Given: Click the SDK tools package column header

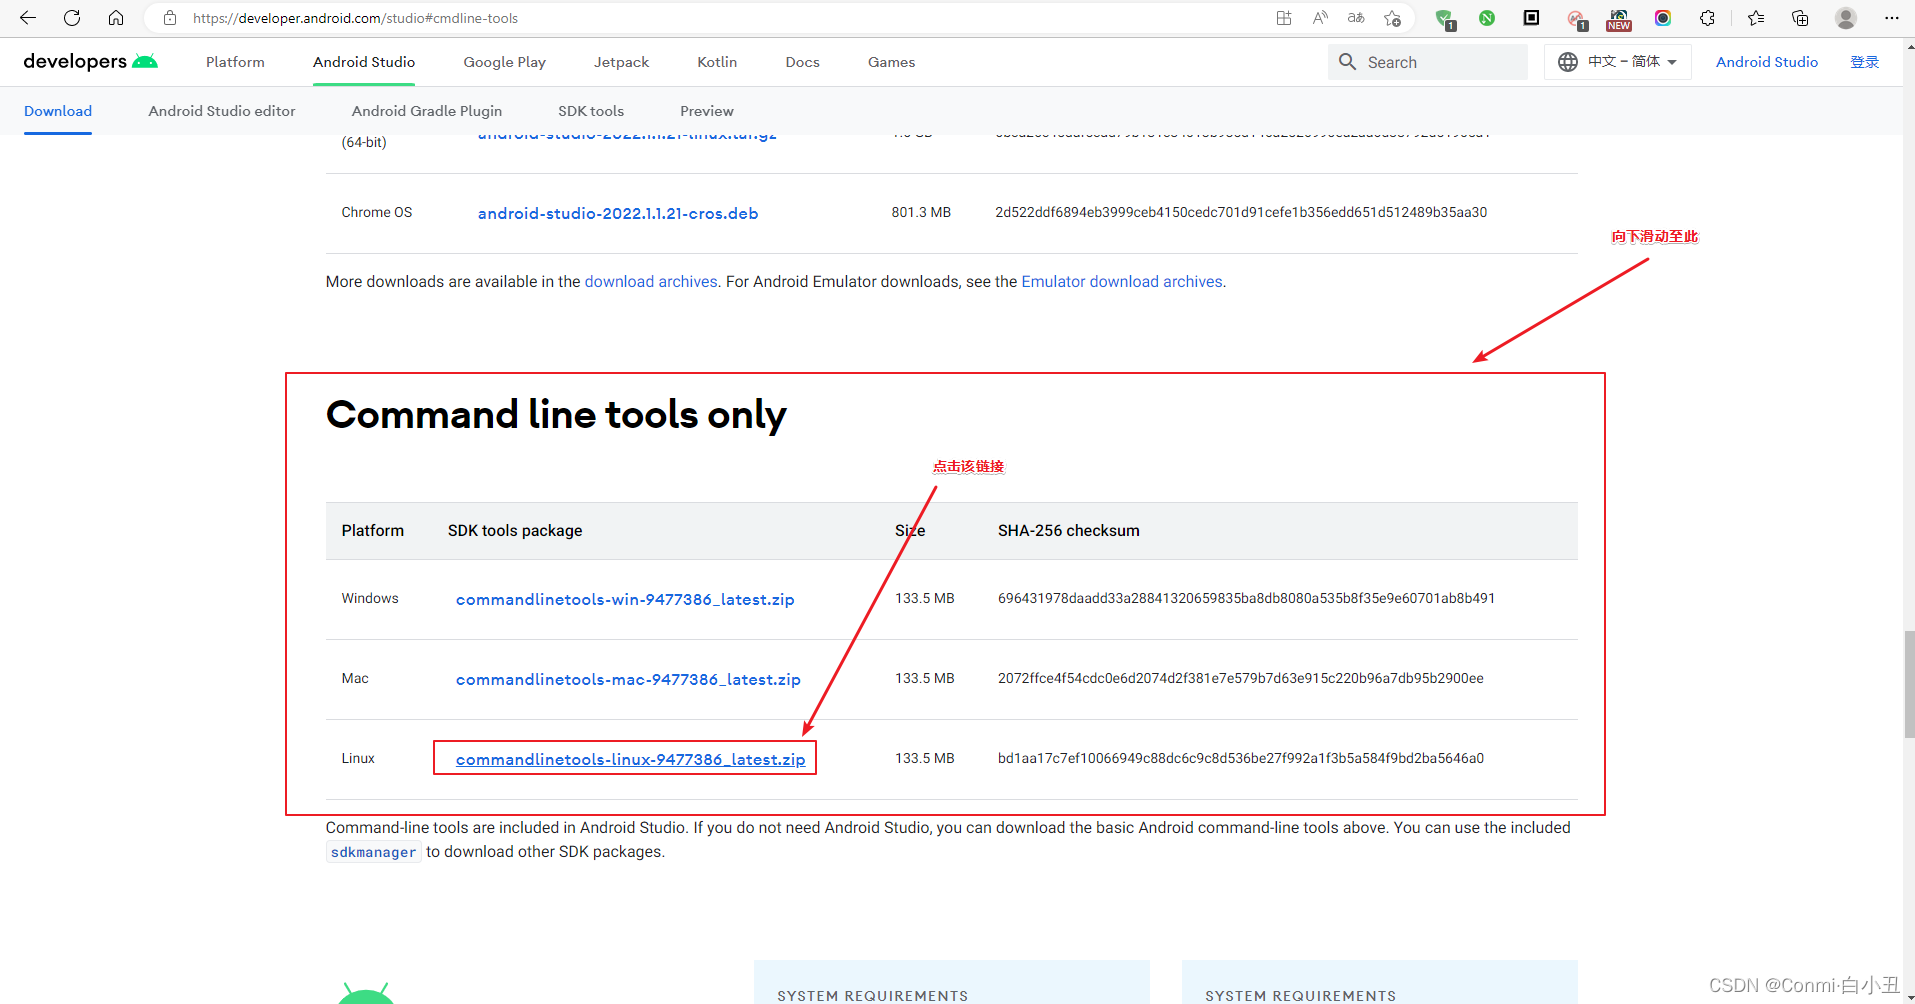Looking at the screenshot, I should (515, 531).
